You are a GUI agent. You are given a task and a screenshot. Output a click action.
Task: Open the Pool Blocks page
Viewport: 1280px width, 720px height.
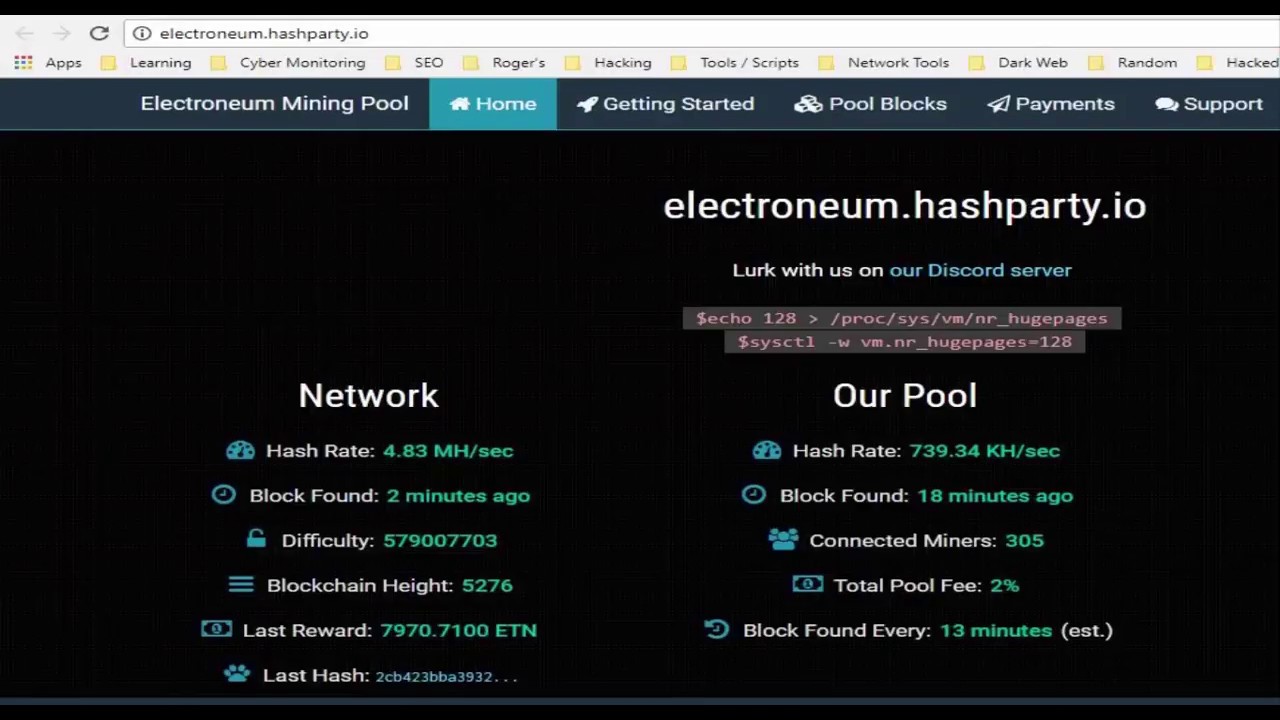tap(870, 104)
